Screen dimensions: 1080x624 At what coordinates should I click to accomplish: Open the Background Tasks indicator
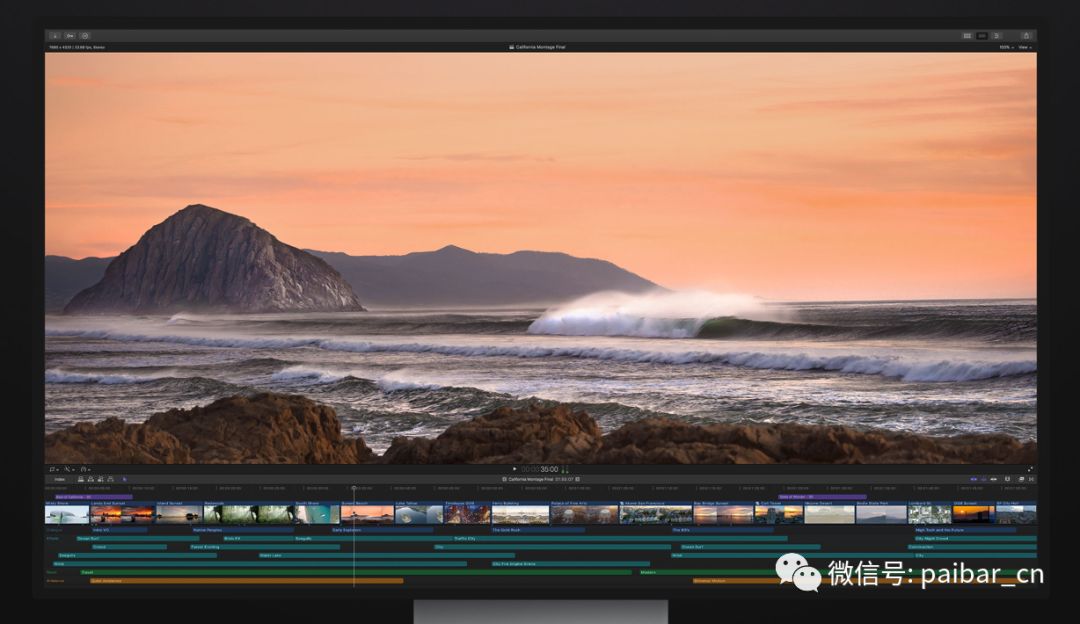tap(85, 36)
